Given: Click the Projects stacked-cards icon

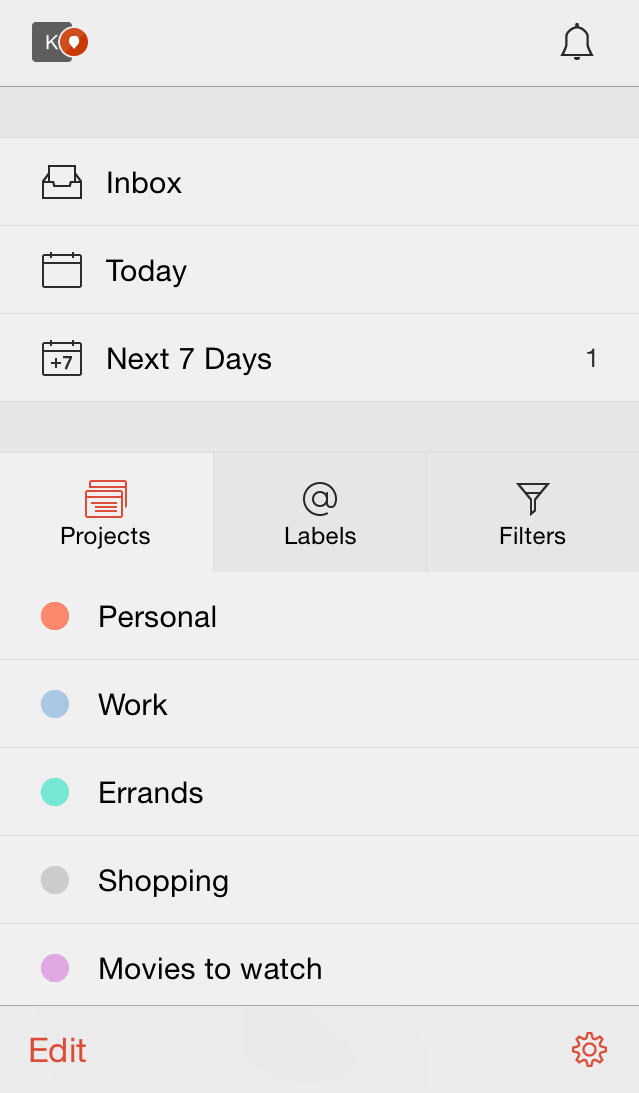Looking at the screenshot, I should point(106,498).
